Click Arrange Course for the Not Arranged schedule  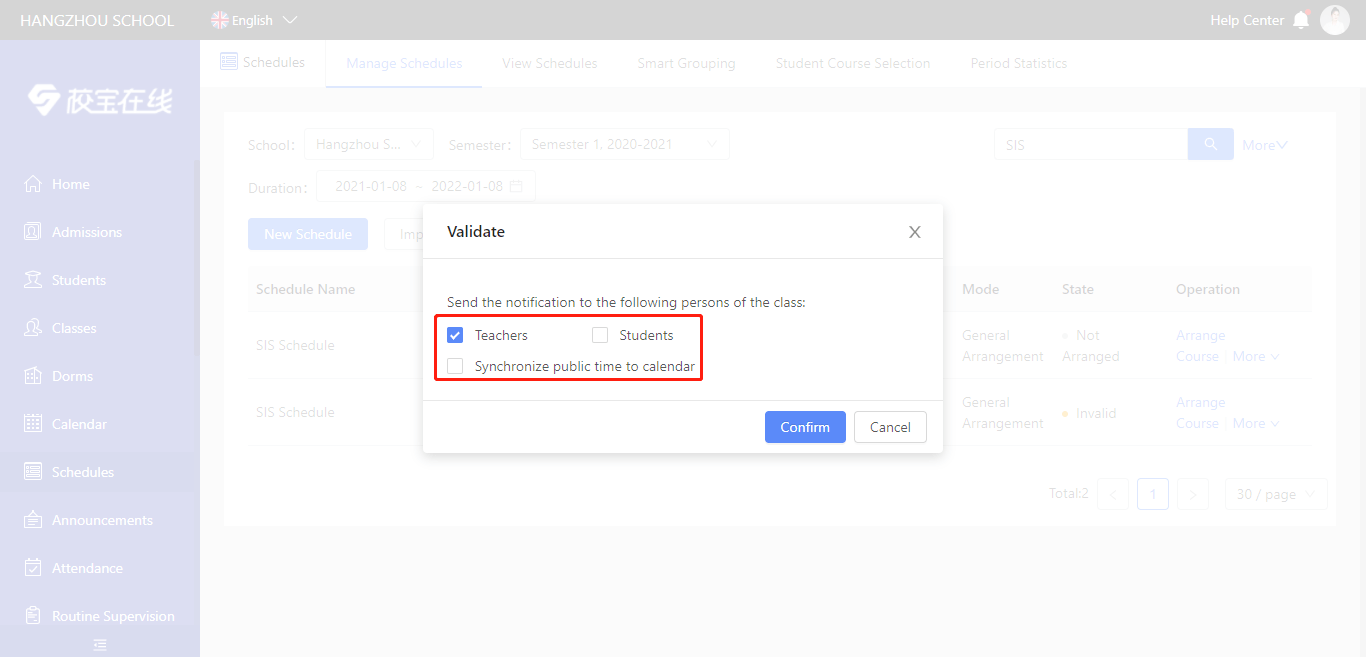point(1200,345)
